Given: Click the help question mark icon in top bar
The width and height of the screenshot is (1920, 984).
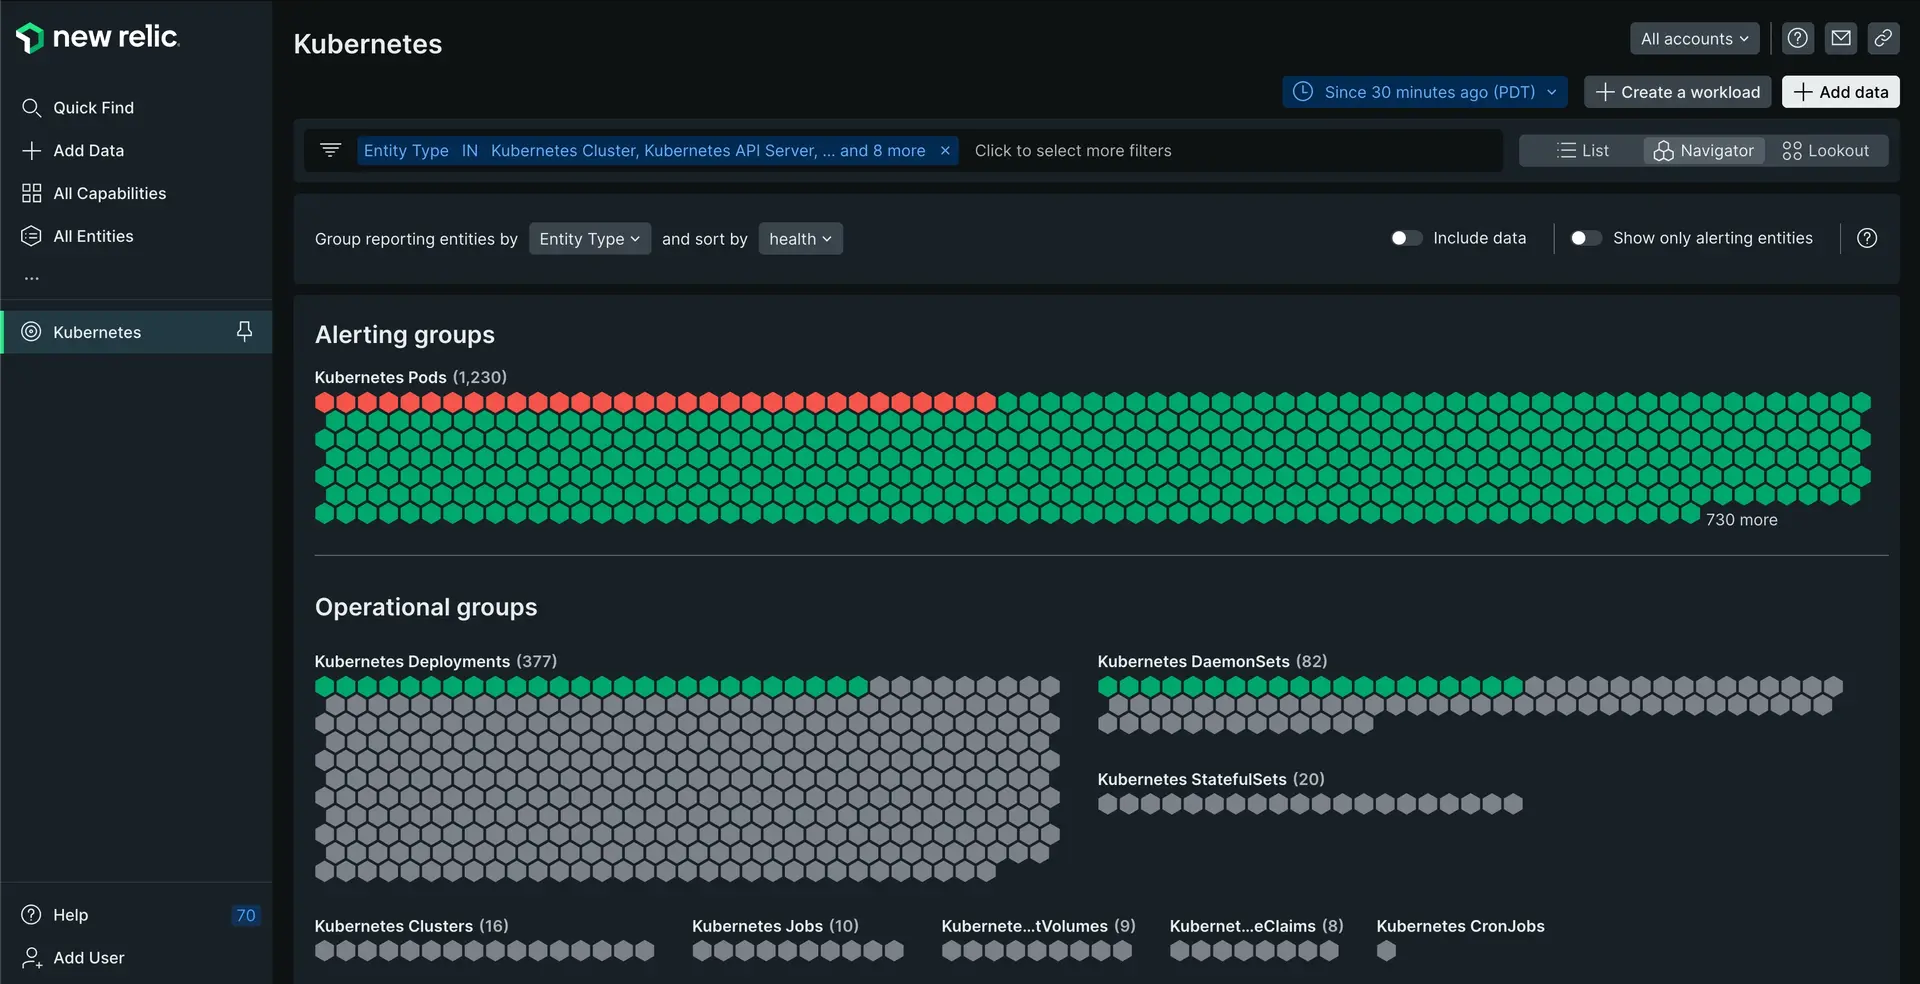Looking at the screenshot, I should click(x=1797, y=39).
